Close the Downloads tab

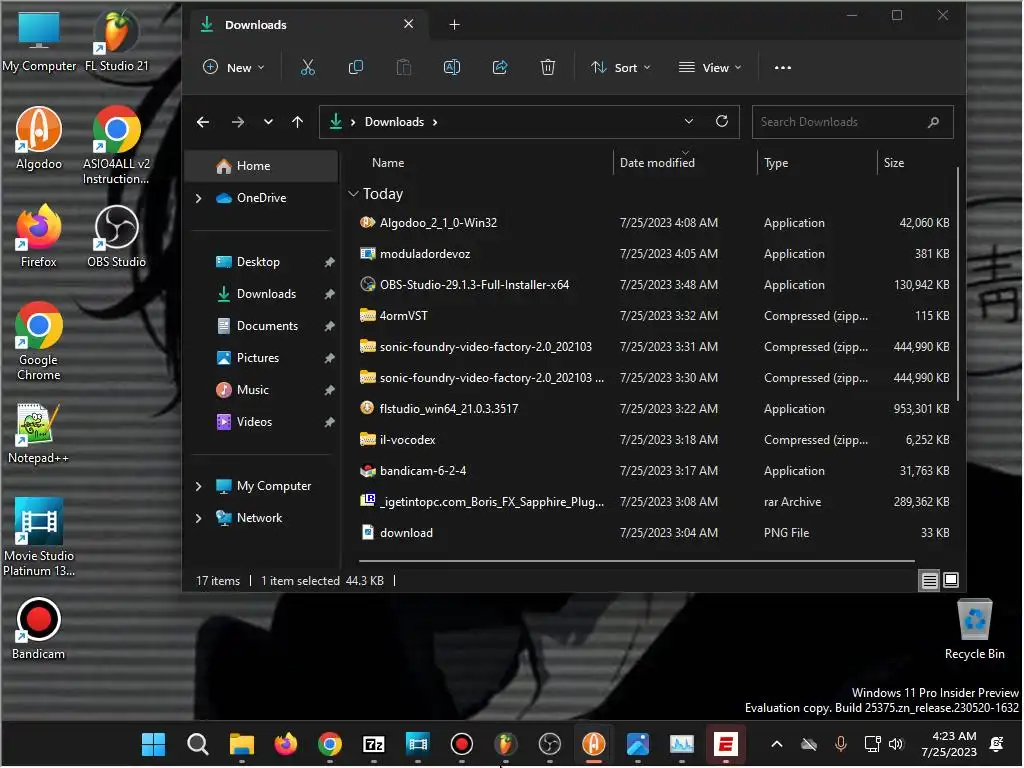408,24
